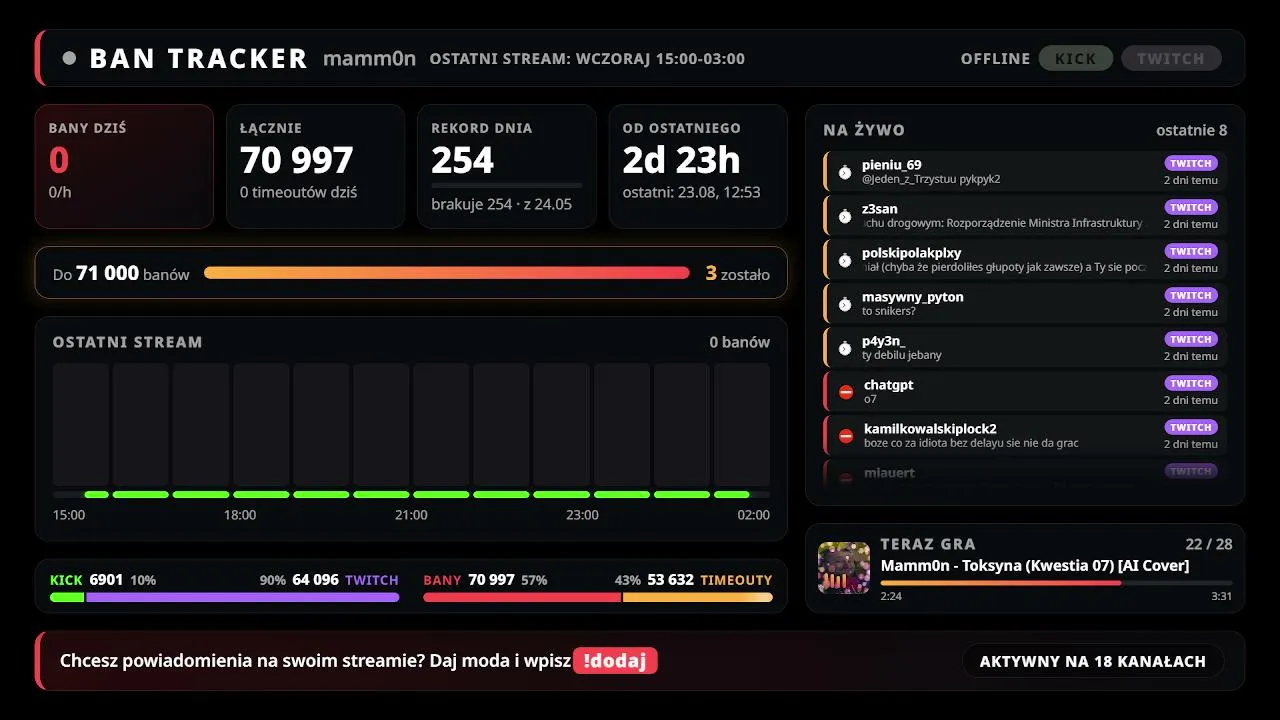
Task: Click the 18:00 label on stream timeline
Action: click(240, 515)
